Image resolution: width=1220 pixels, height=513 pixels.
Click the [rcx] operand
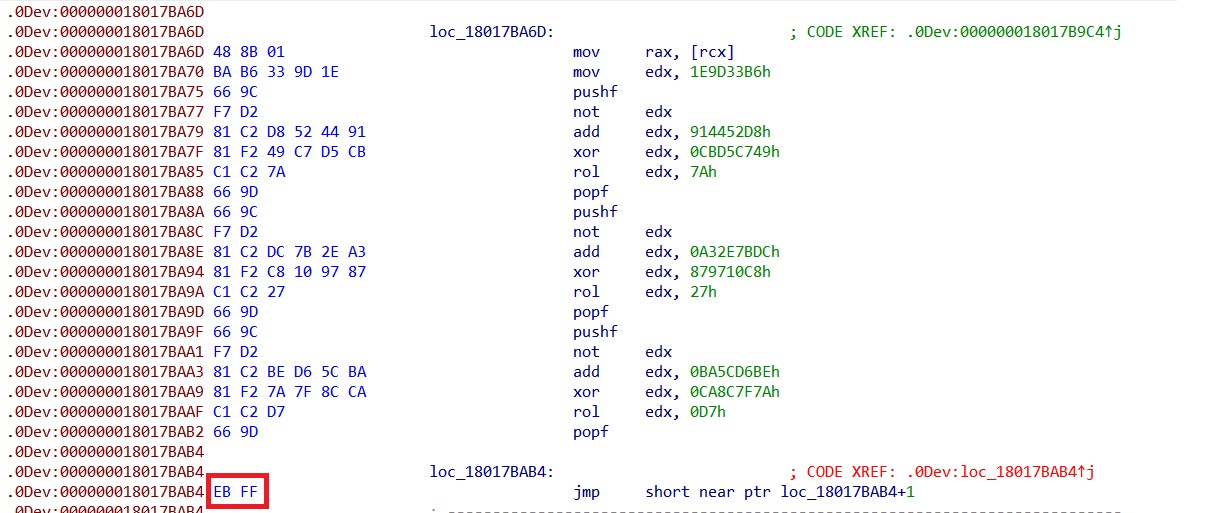coord(712,52)
